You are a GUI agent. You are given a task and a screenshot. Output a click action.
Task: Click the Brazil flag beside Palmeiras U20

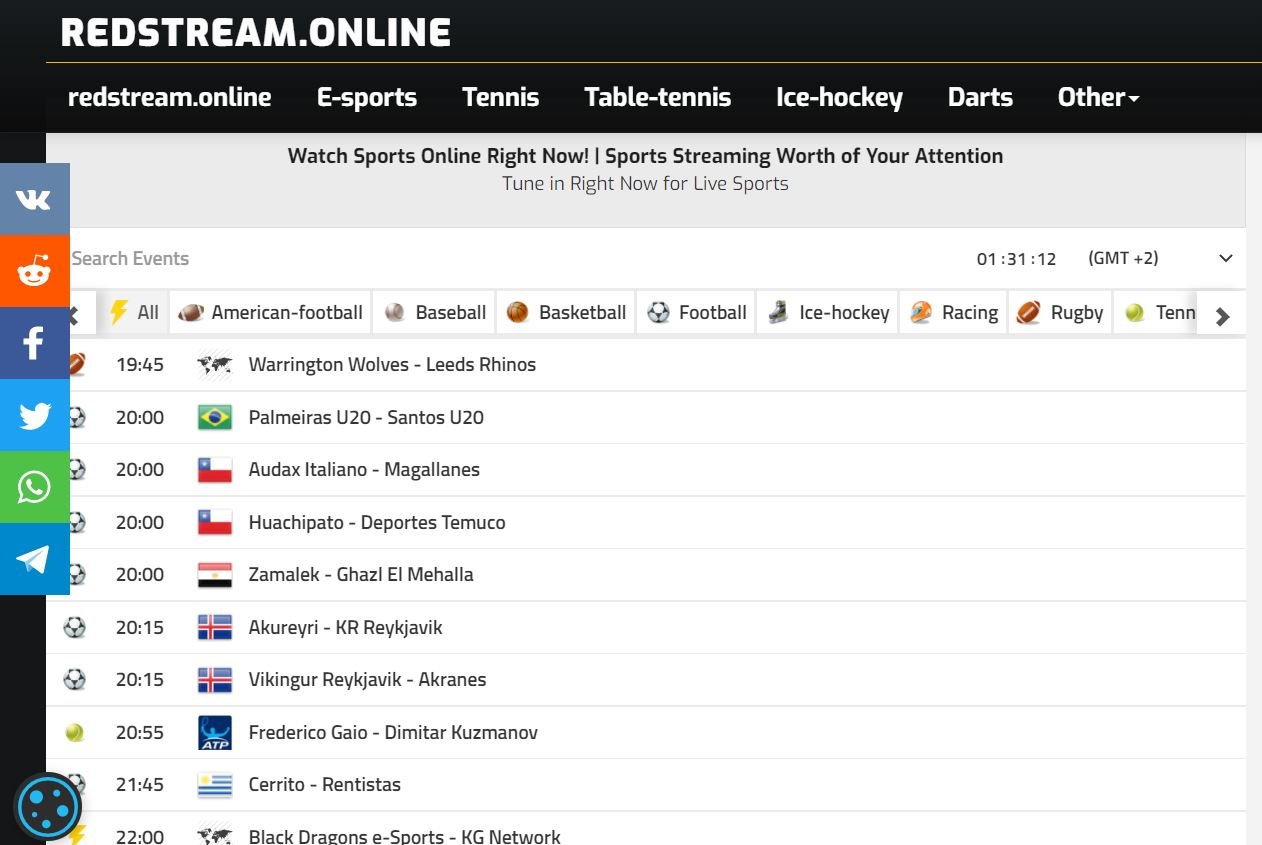215,417
